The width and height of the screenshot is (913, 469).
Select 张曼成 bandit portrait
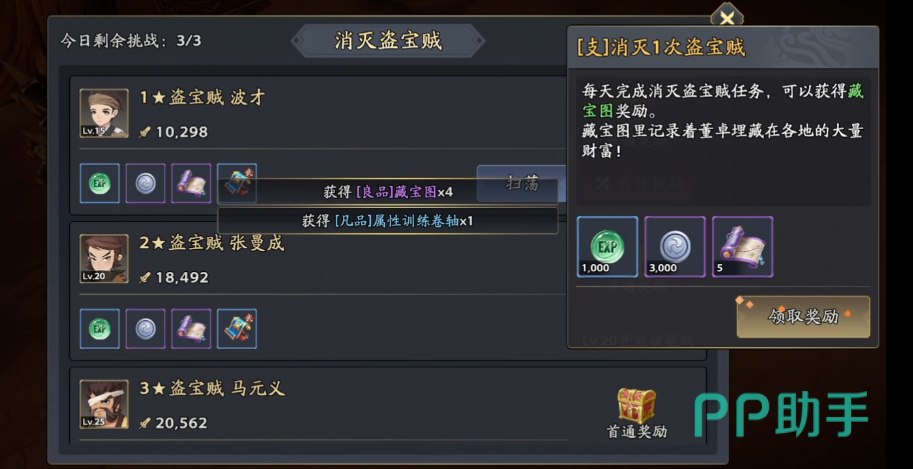coord(104,258)
